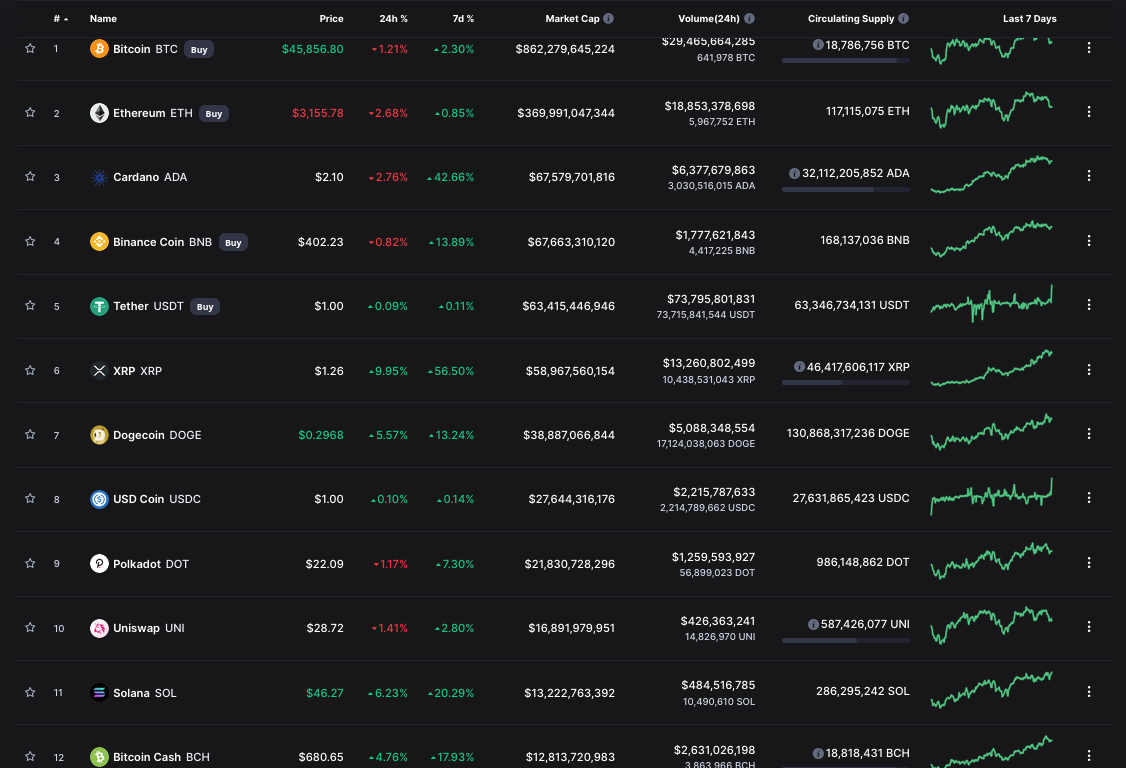Viewport: 1126px width, 768px height.
Task: Click the Bitcoin circulating supply progress bar
Action: pos(845,61)
